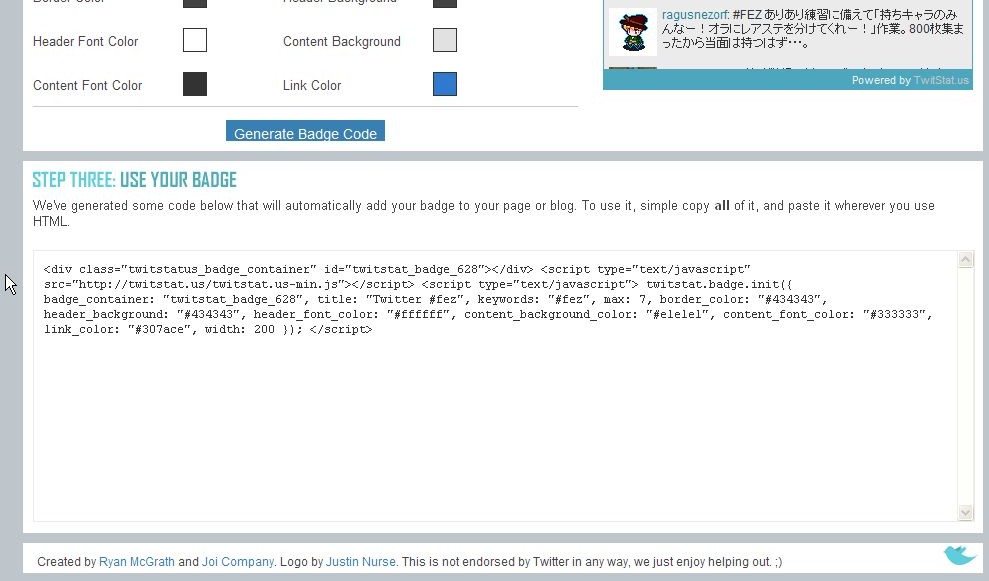The image size is (989, 581).
Task: Click the #FEZ tweet text in badge preview
Action: point(812,29)
